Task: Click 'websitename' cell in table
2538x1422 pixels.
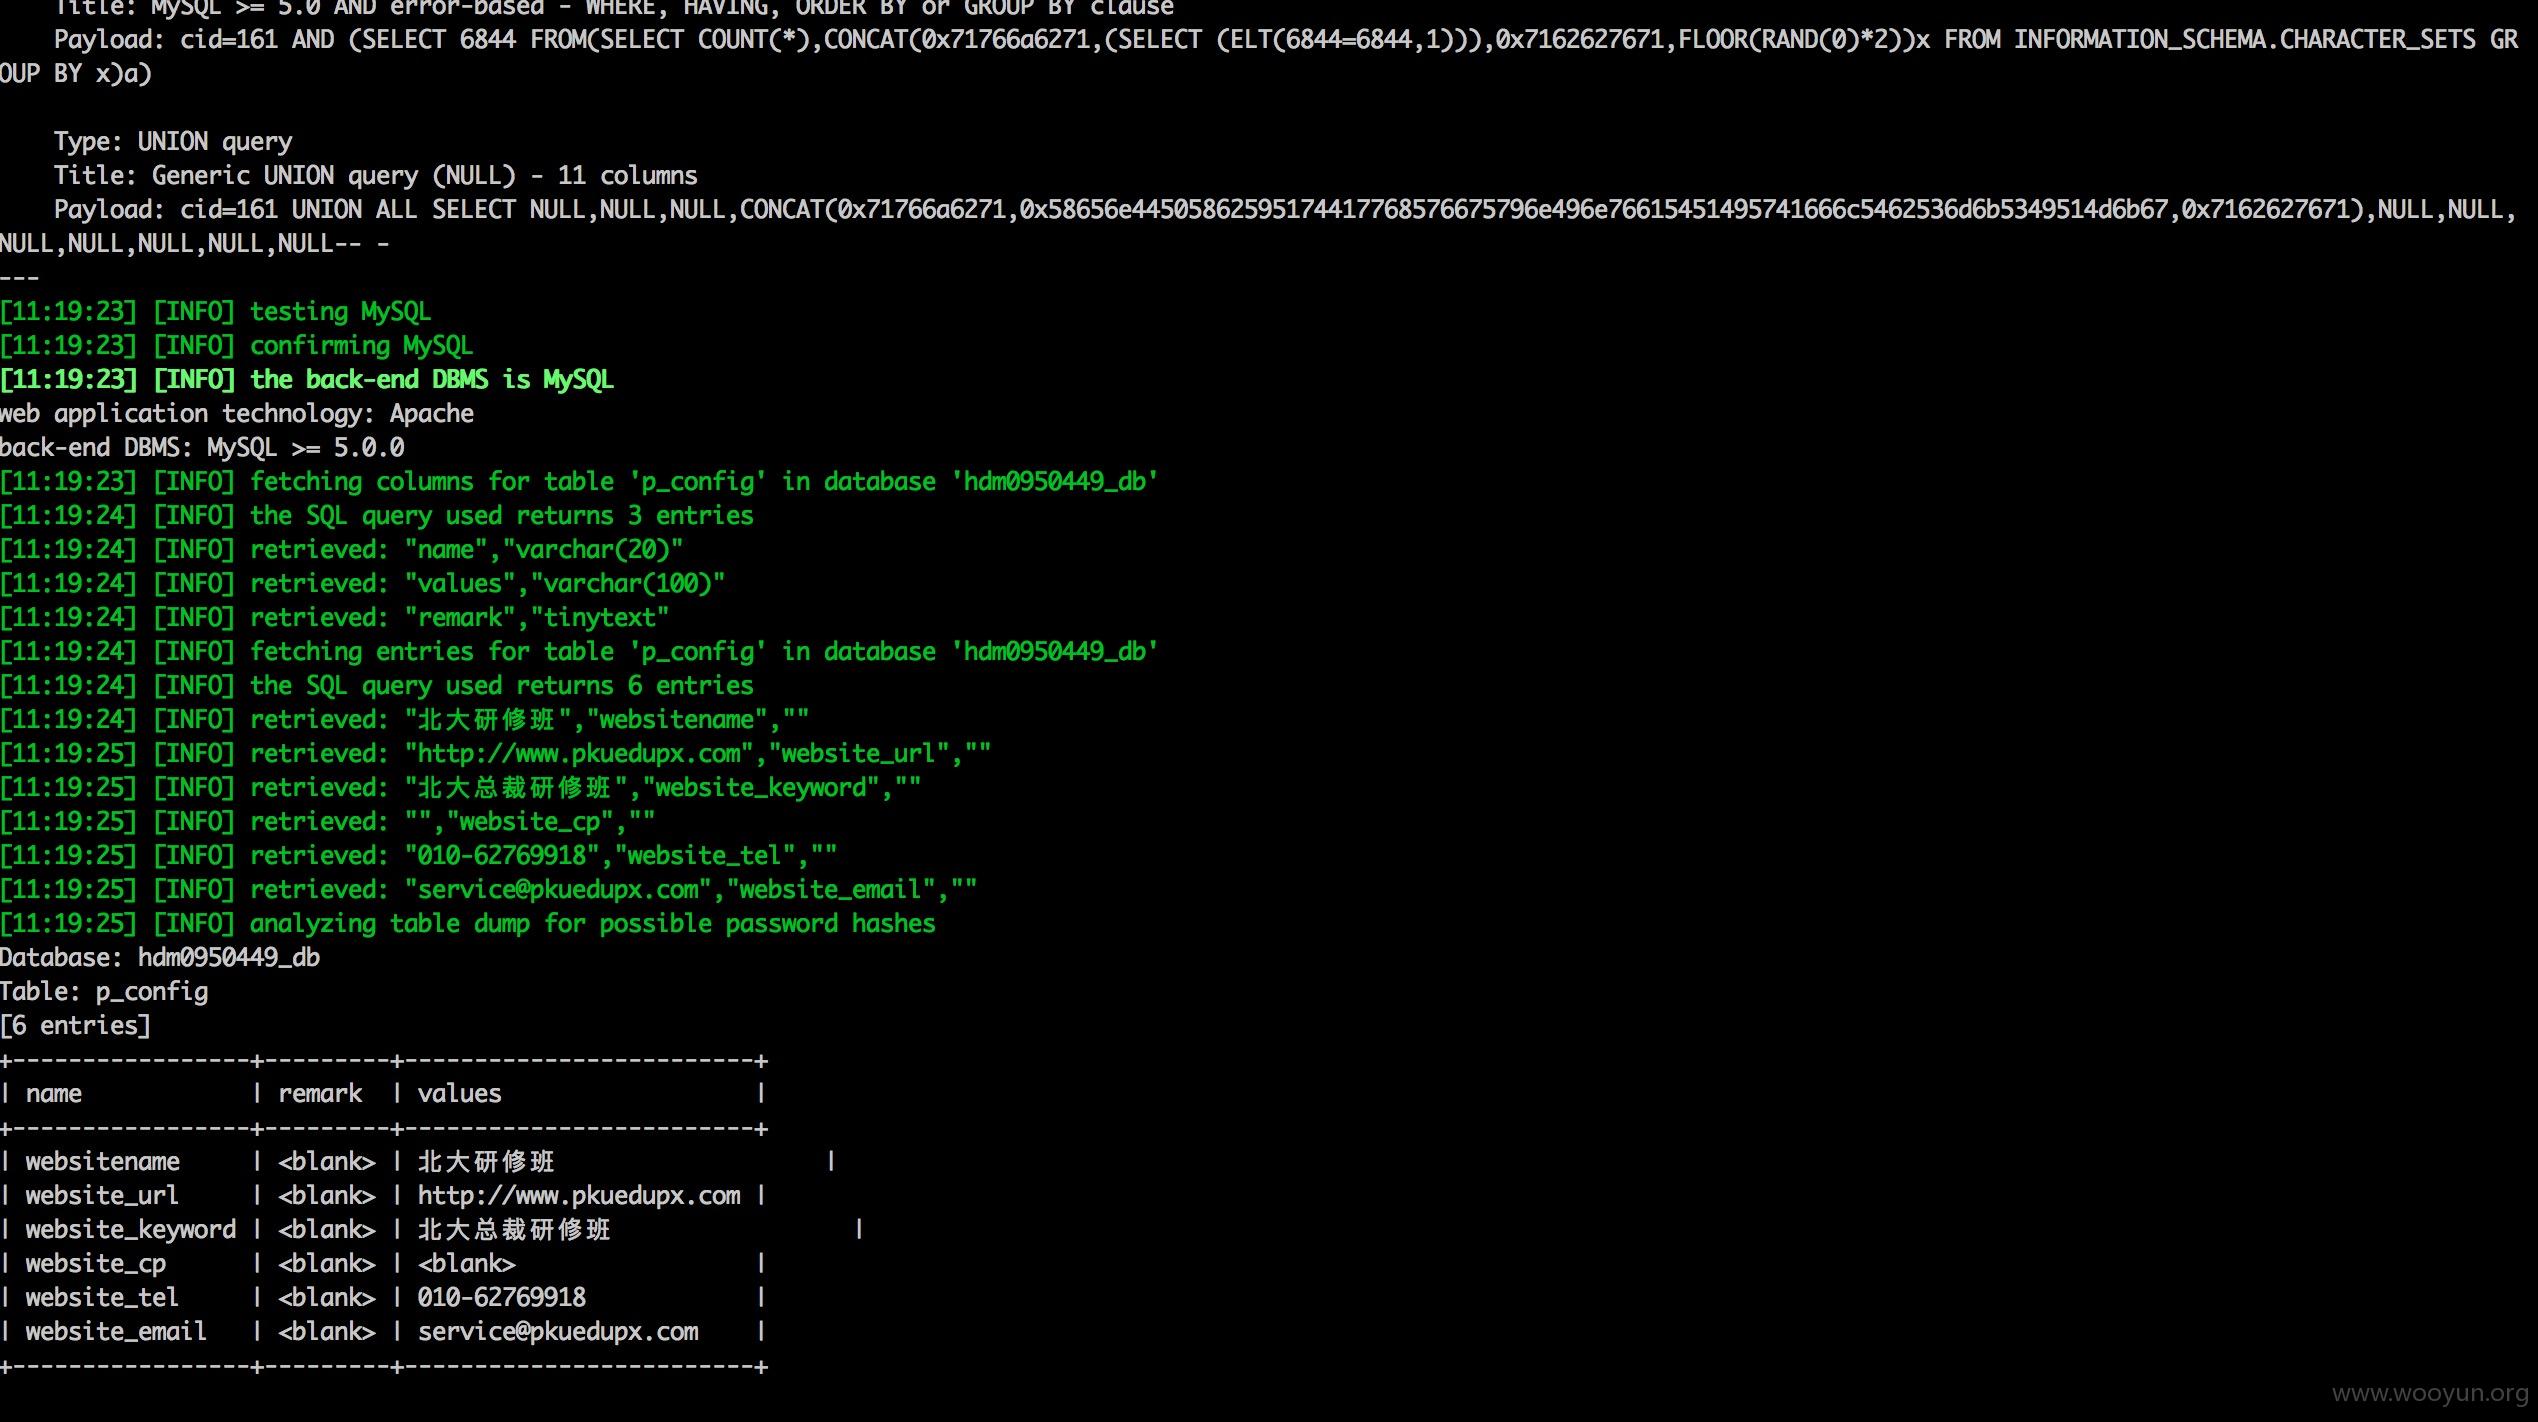Action: point(103,1162)
